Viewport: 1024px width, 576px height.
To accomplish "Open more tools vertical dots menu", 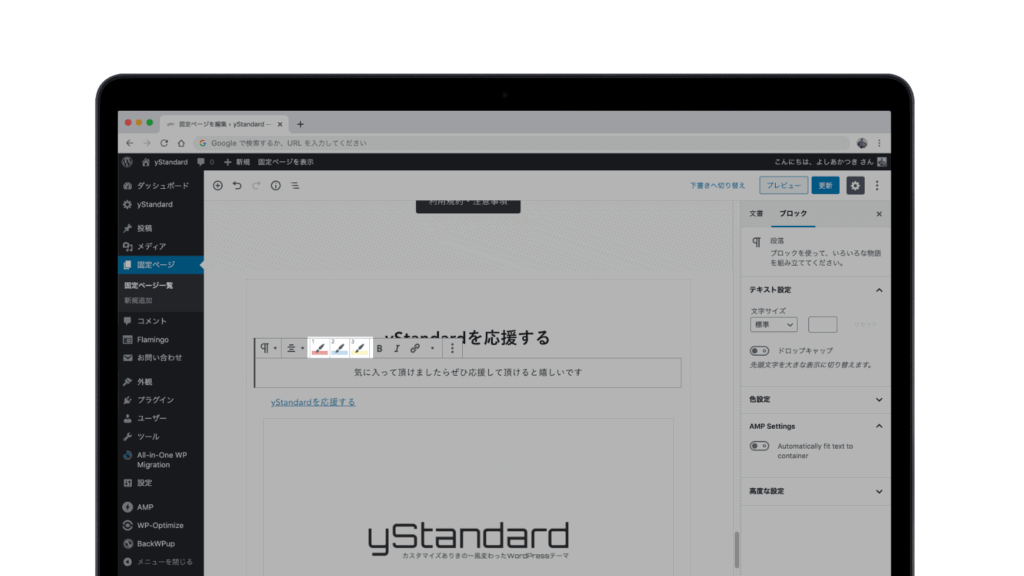I will (877, 185).
